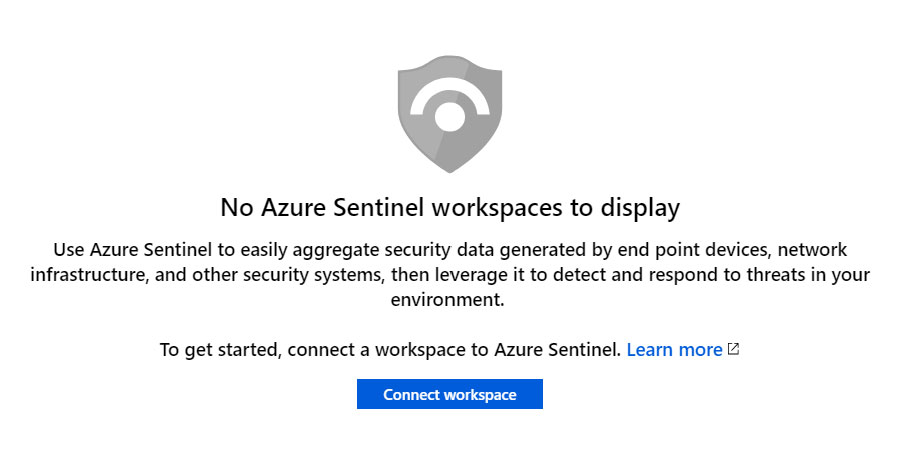Screen dimensions: 898x450
Task: Click the description line starting 'infrastructure, and other'
Action: click(x=450, y=275)
